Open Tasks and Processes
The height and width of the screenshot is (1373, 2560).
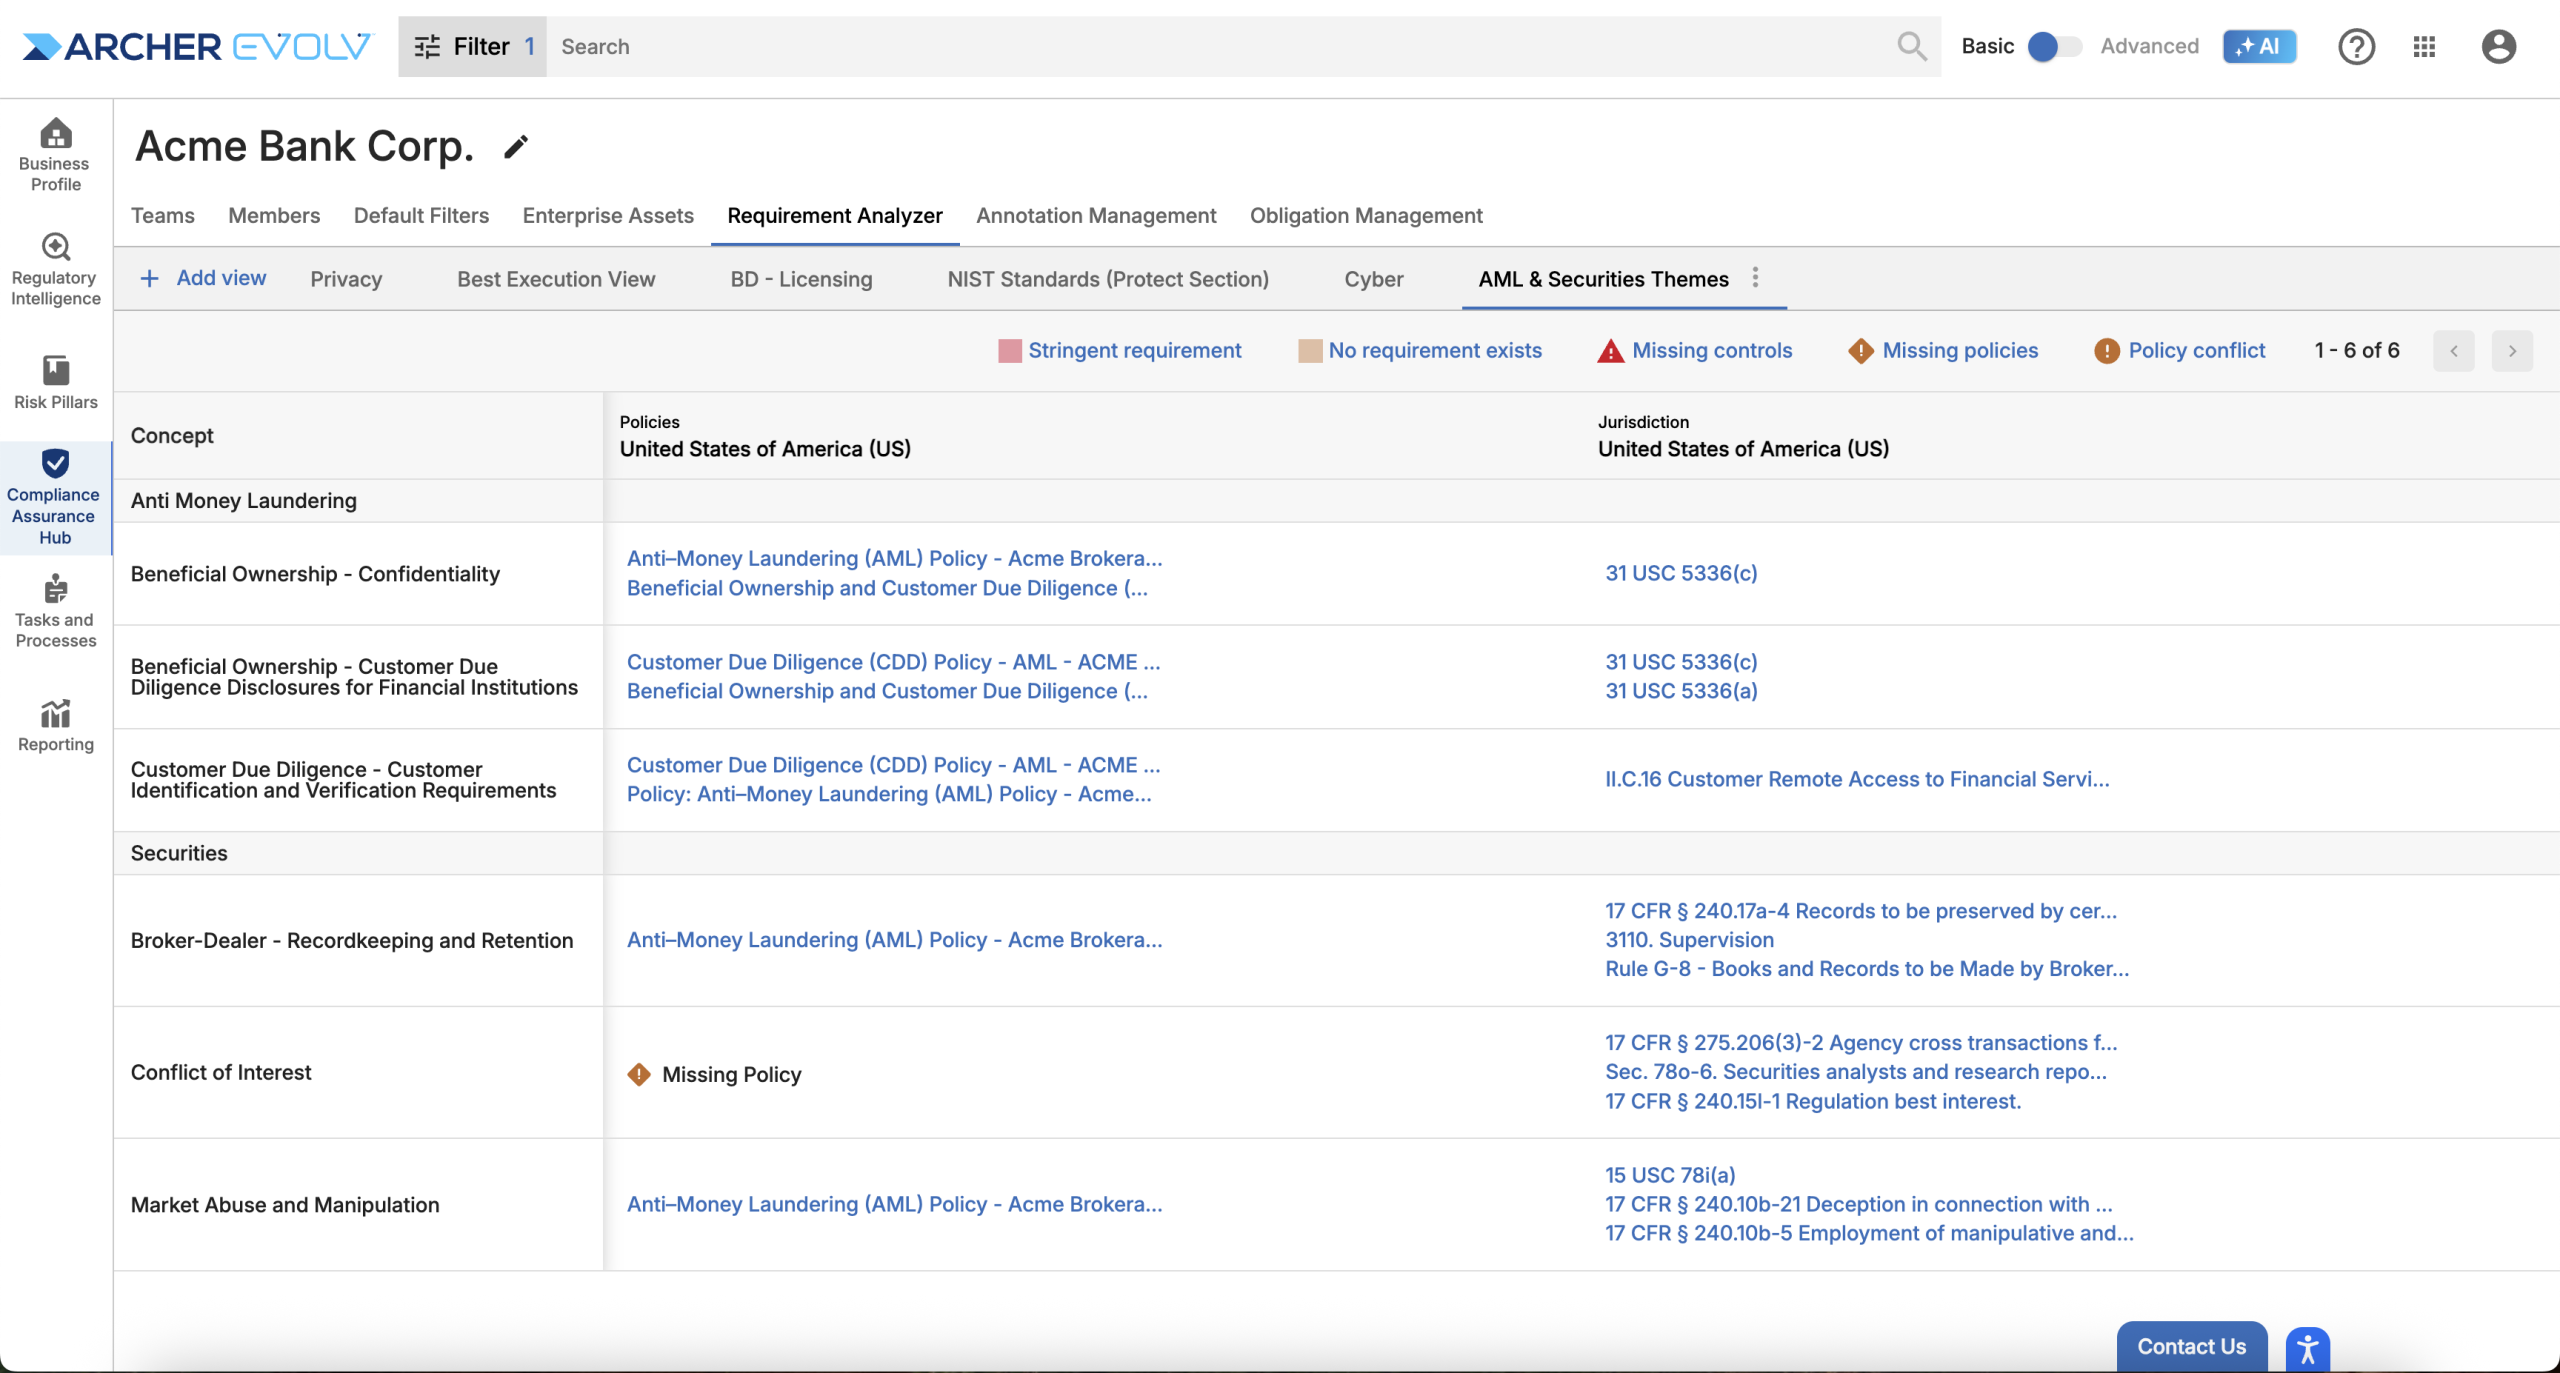point(55,612)
